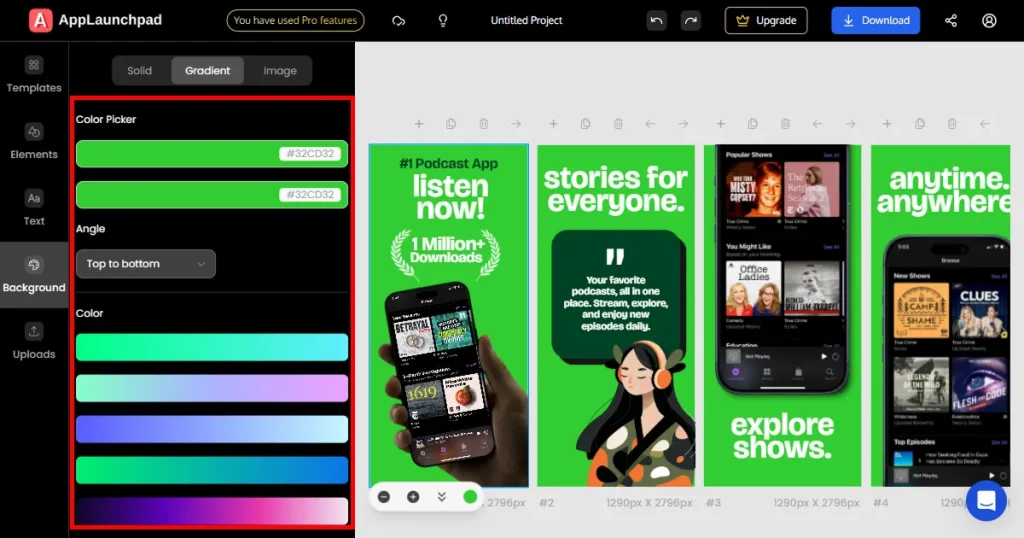Viewport: 1024px width, 538px height.
Task: Click the green circle in zoom toolbar
Action: click(x=470, y=497)
